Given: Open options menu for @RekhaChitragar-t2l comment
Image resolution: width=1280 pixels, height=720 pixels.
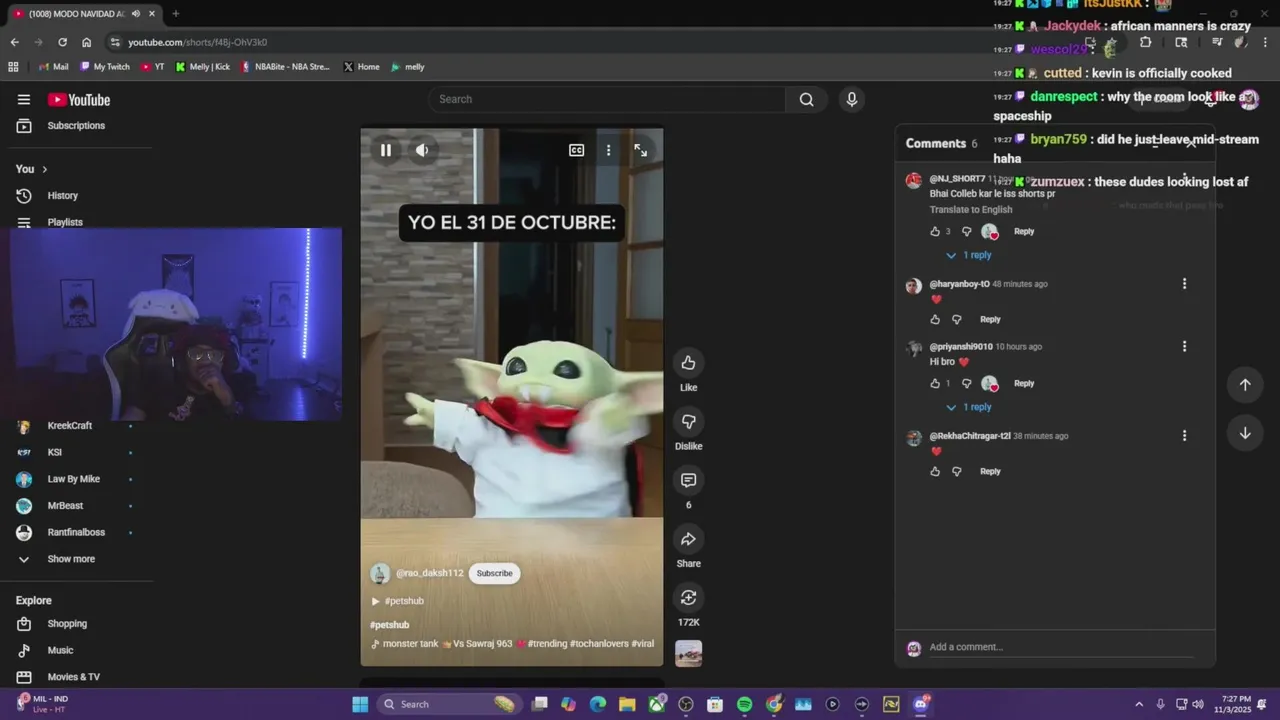Looking at the screenshot, I should click(x=1184, y=436).
